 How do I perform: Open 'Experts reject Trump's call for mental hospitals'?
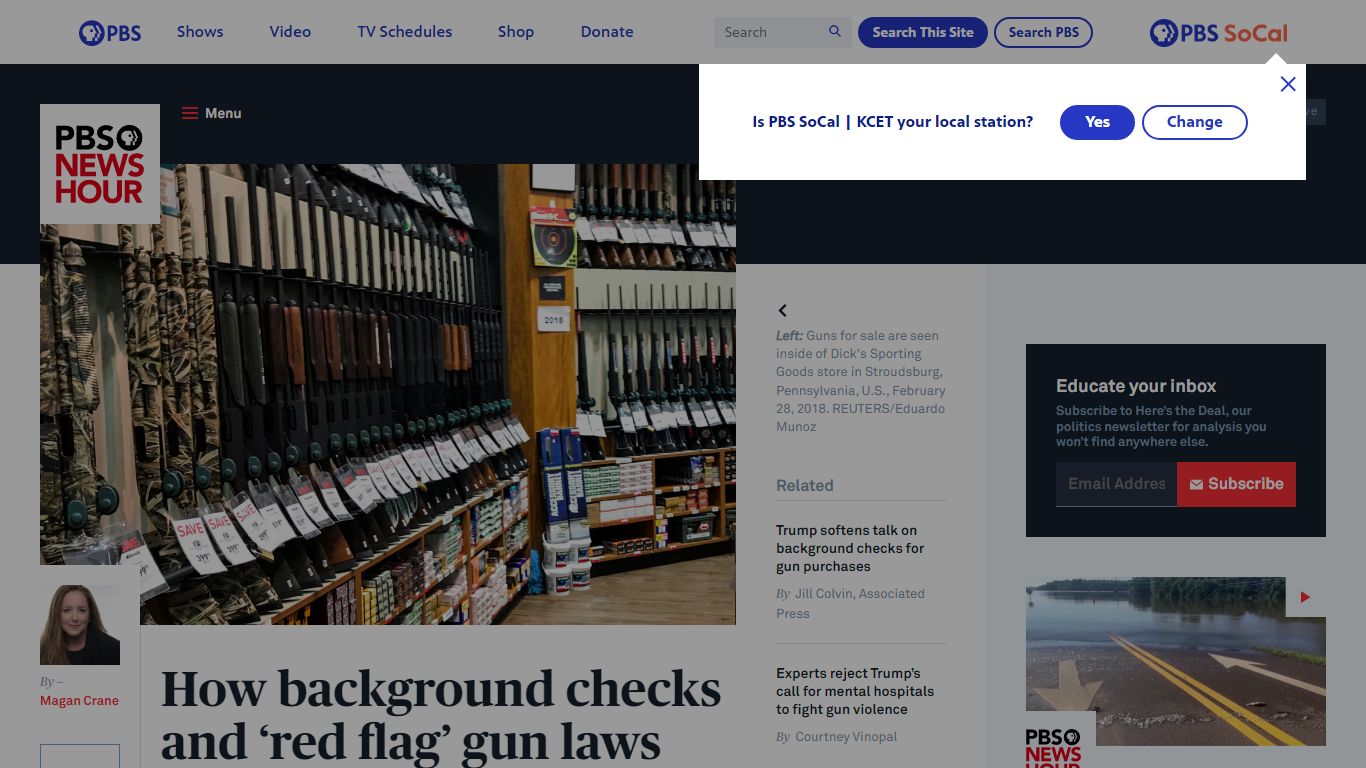(855, 691)
